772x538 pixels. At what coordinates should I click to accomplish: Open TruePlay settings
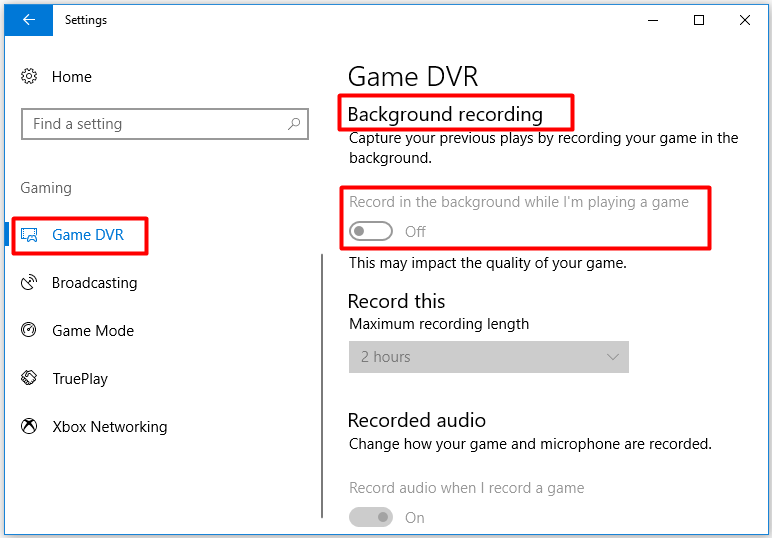click(80, 379)
